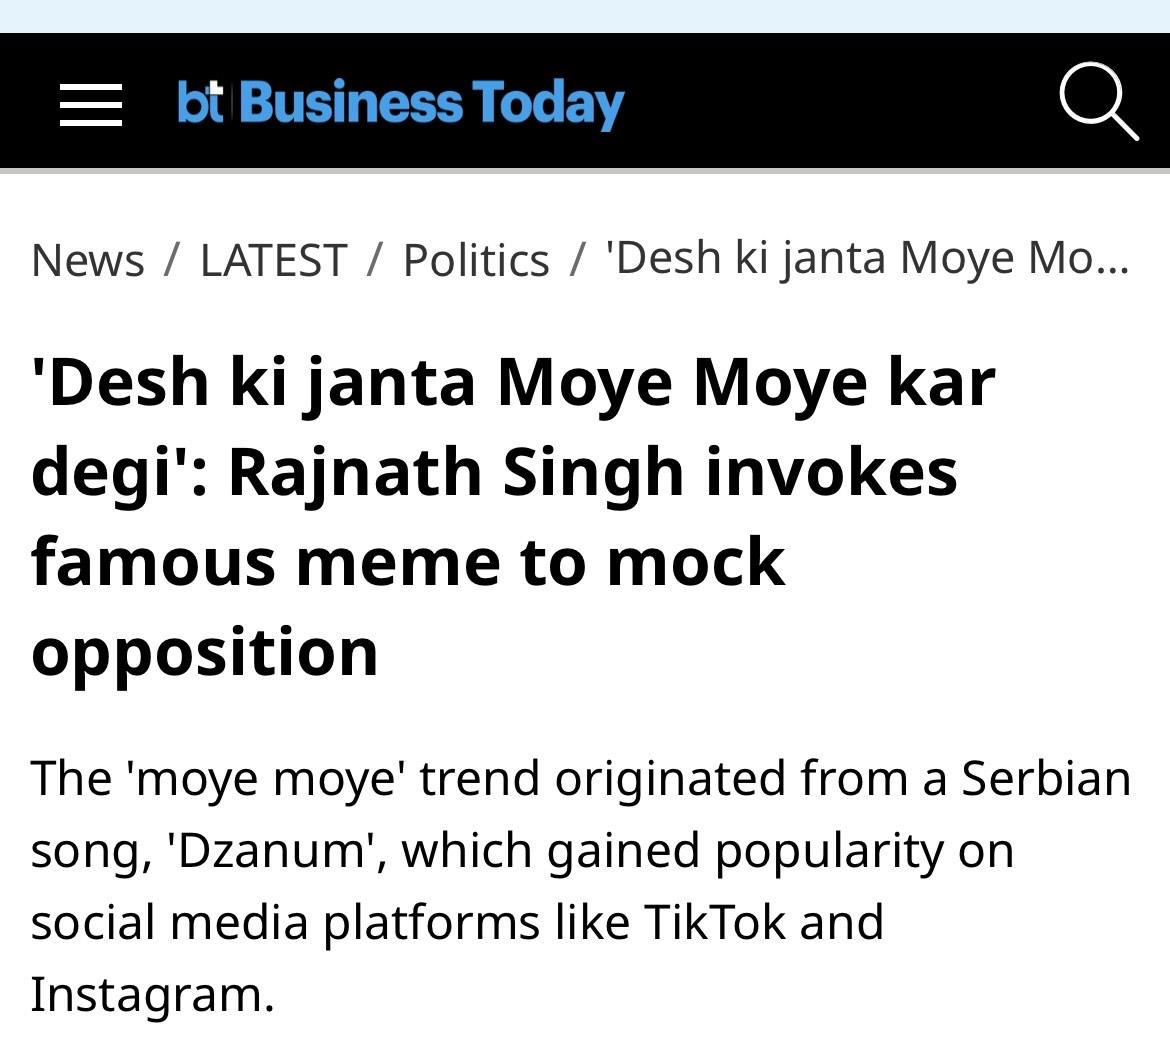Viewport: 1170px width, 1059px height.
Task: Click the slash separator after Politics
Action: [x=577, y=260]
